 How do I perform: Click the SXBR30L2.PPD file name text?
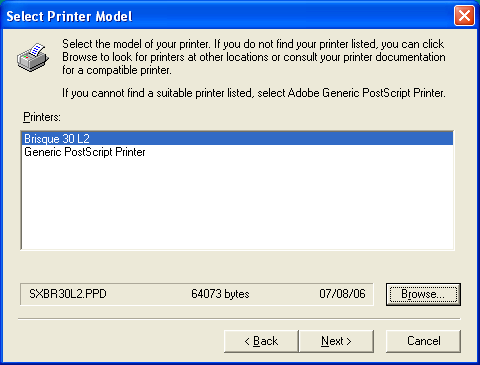coord(68,294)
